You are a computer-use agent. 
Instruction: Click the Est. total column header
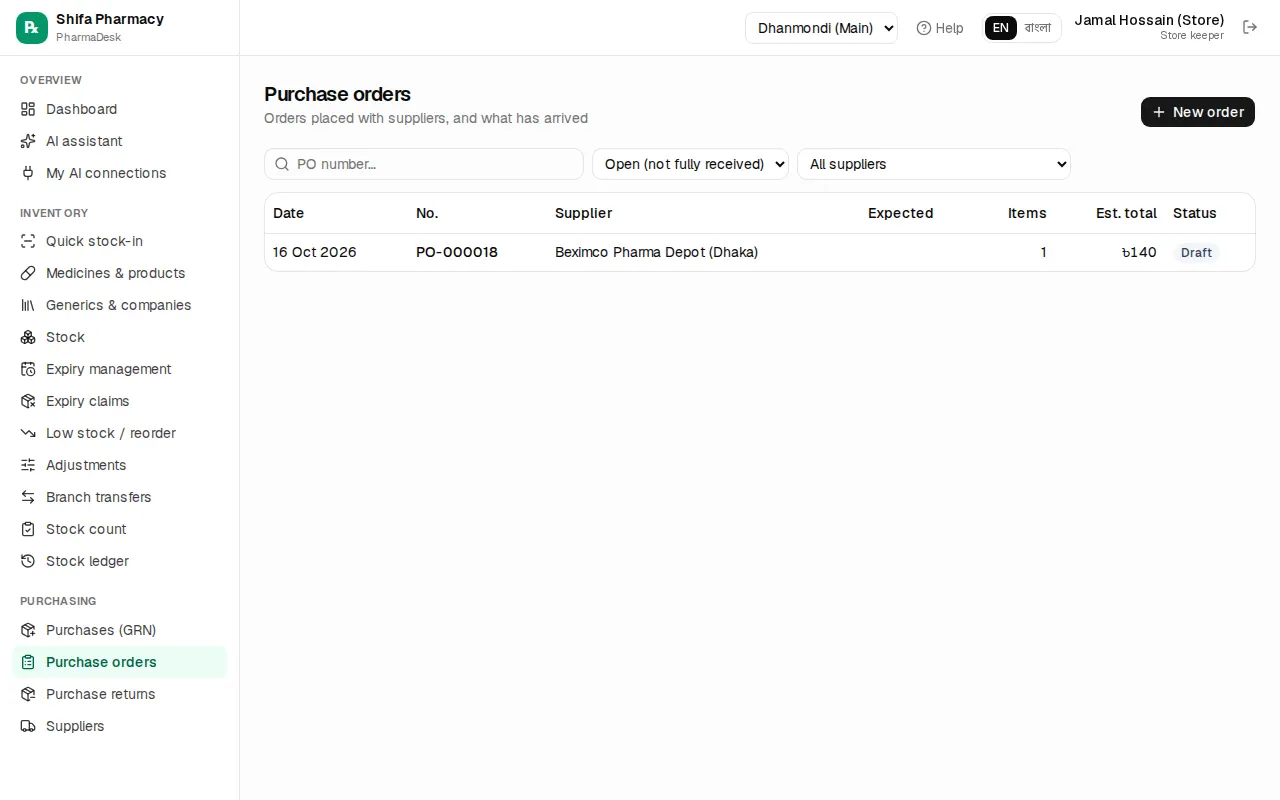(1126, 213)
